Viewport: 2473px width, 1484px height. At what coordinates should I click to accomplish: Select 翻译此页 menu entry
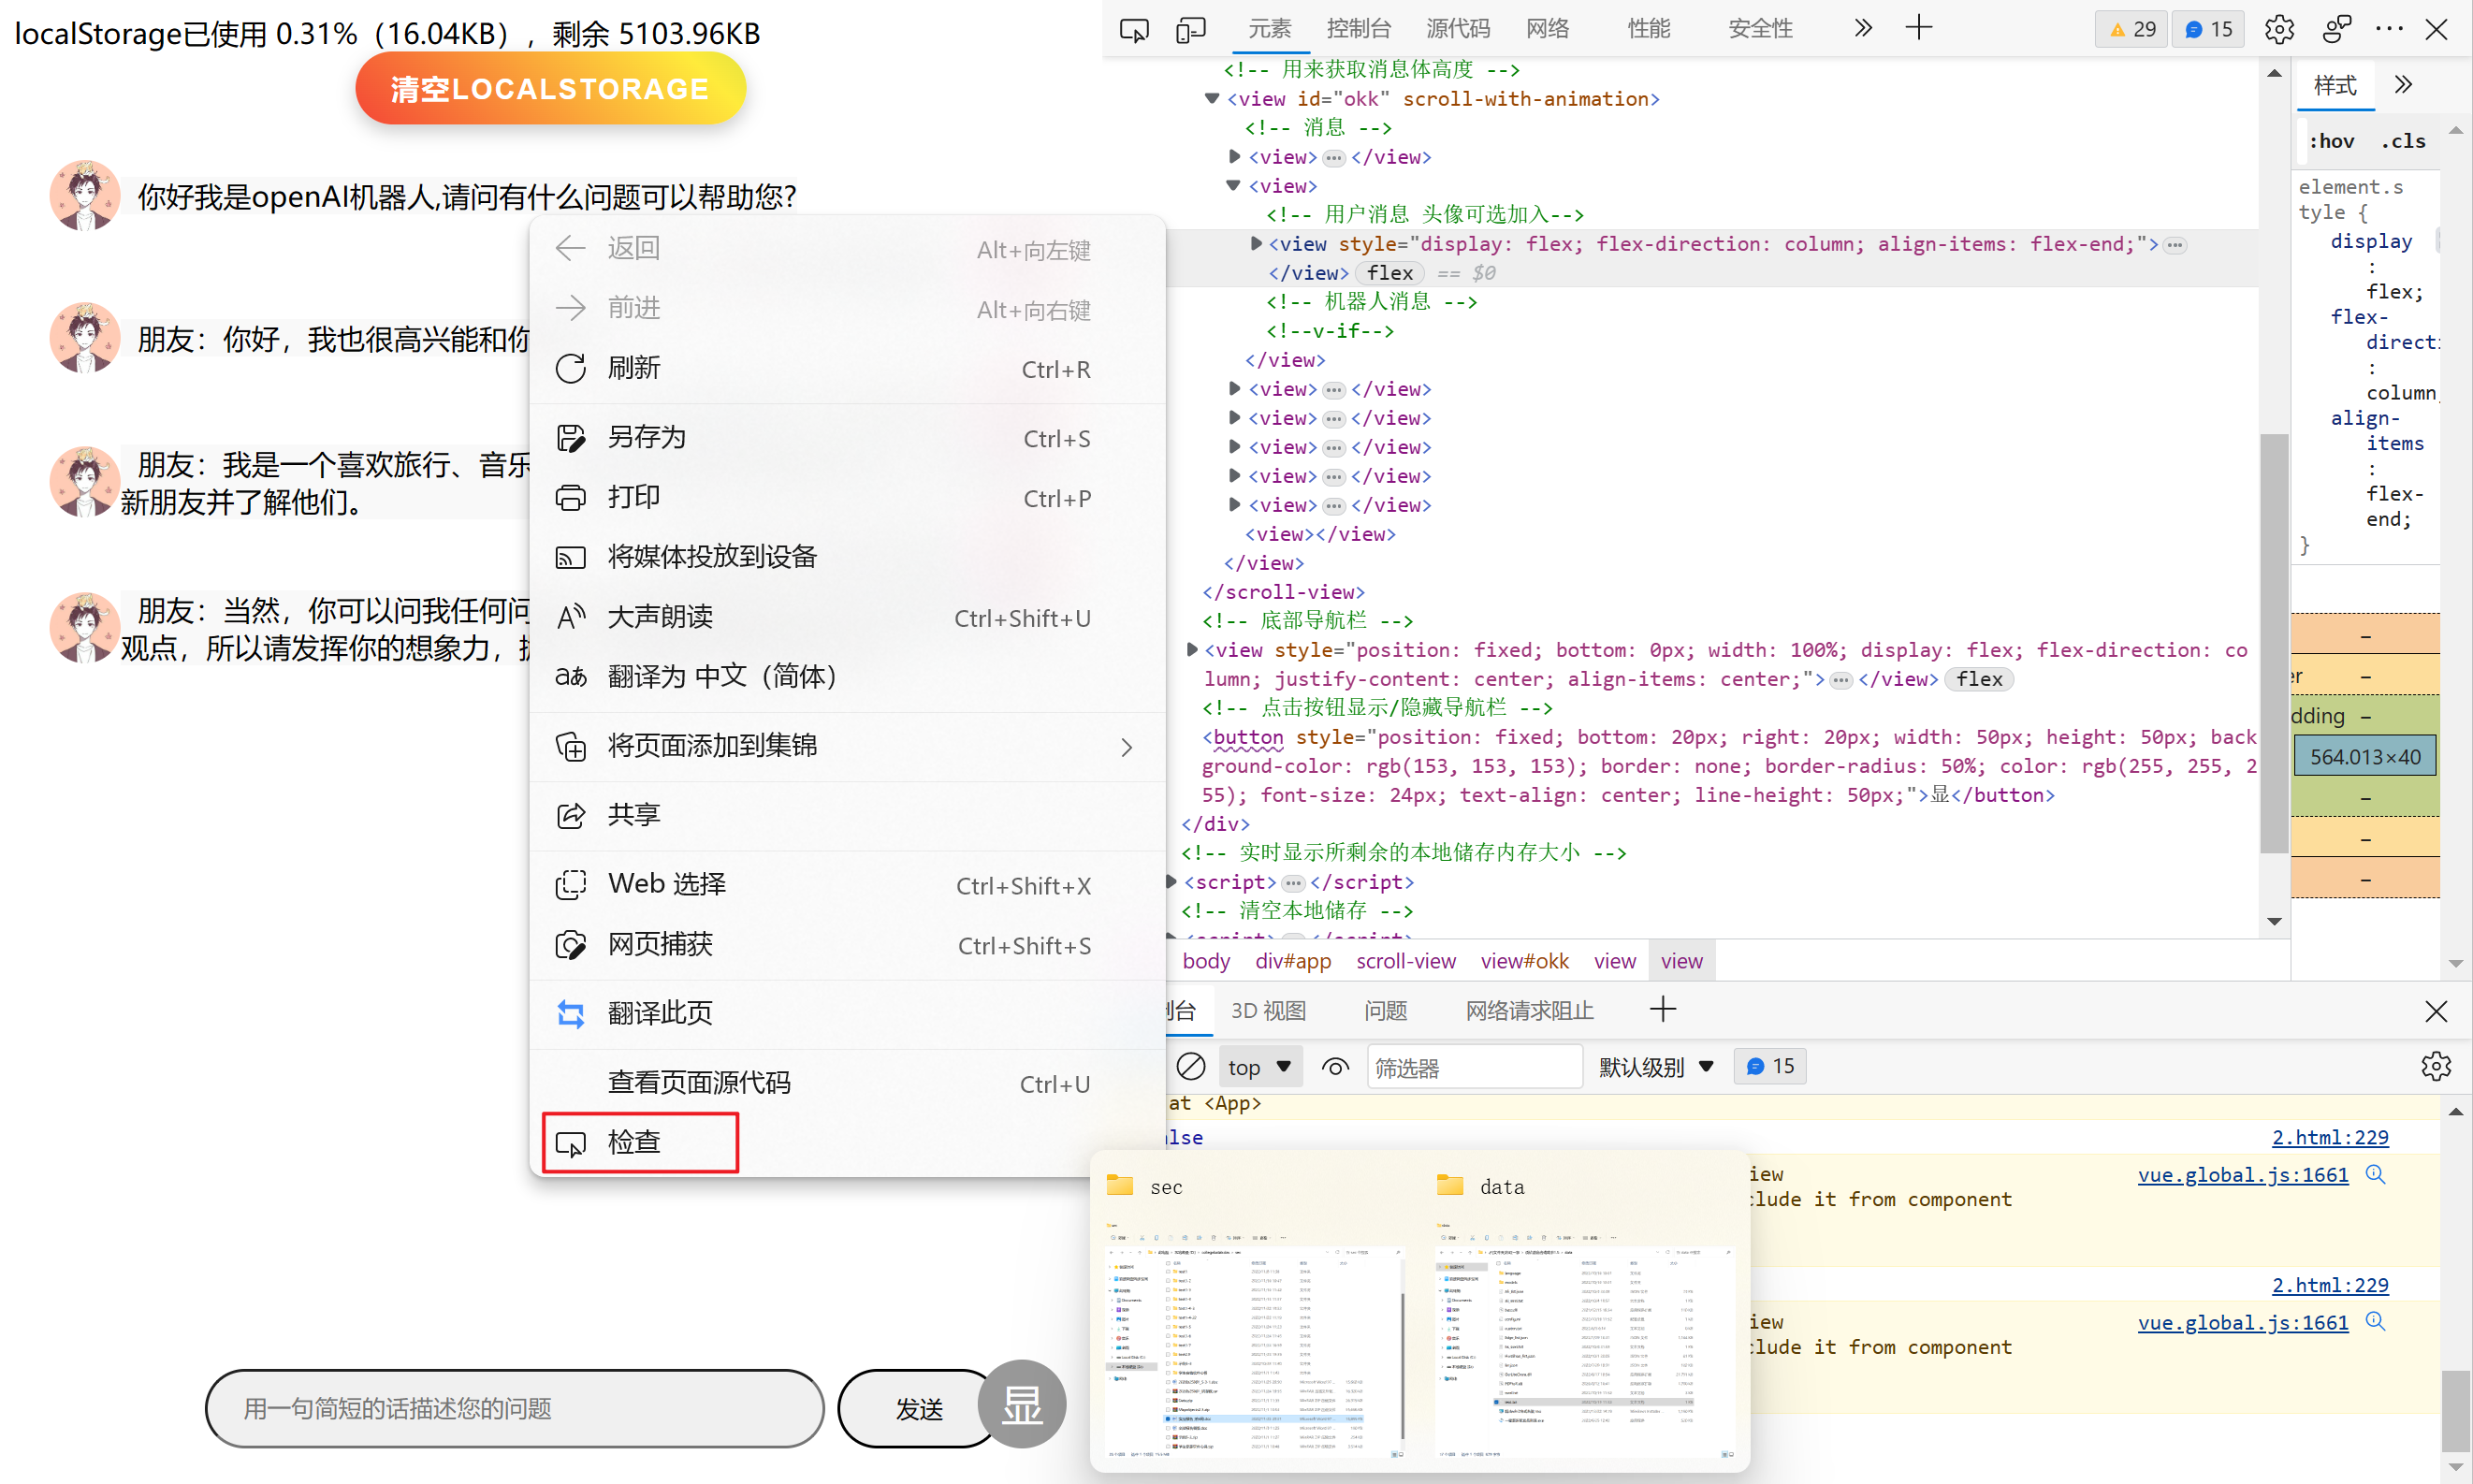847,1013
